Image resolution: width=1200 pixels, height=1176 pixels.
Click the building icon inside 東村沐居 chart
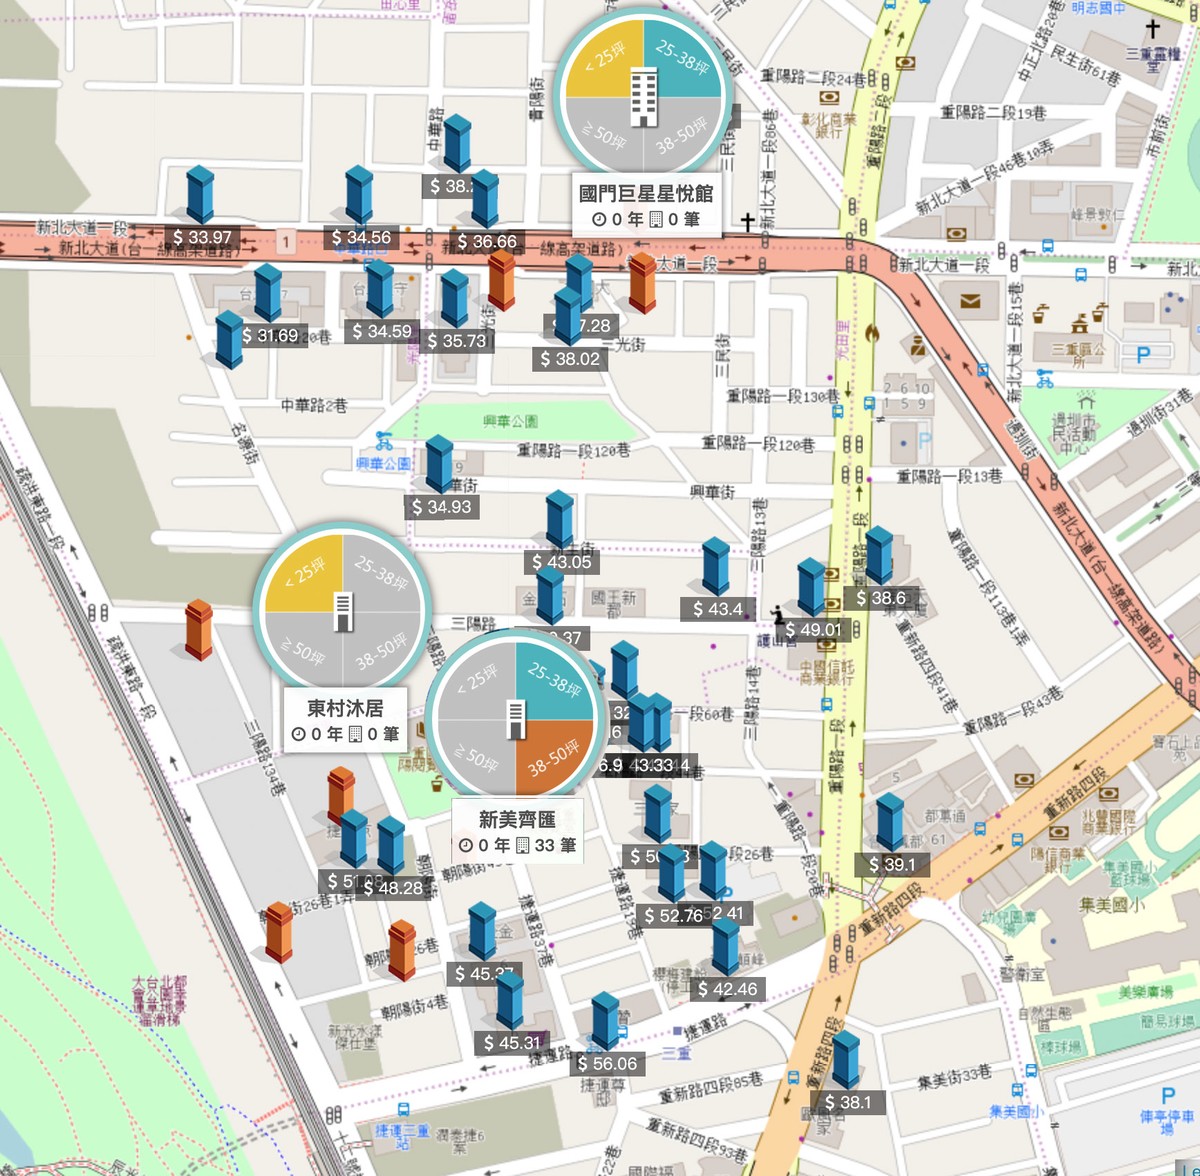(343, 612)
